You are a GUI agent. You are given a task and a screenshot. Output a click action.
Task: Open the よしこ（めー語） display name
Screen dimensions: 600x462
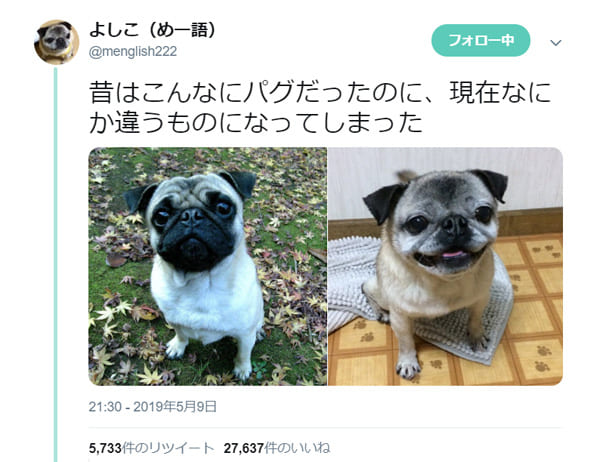[153, 29]
